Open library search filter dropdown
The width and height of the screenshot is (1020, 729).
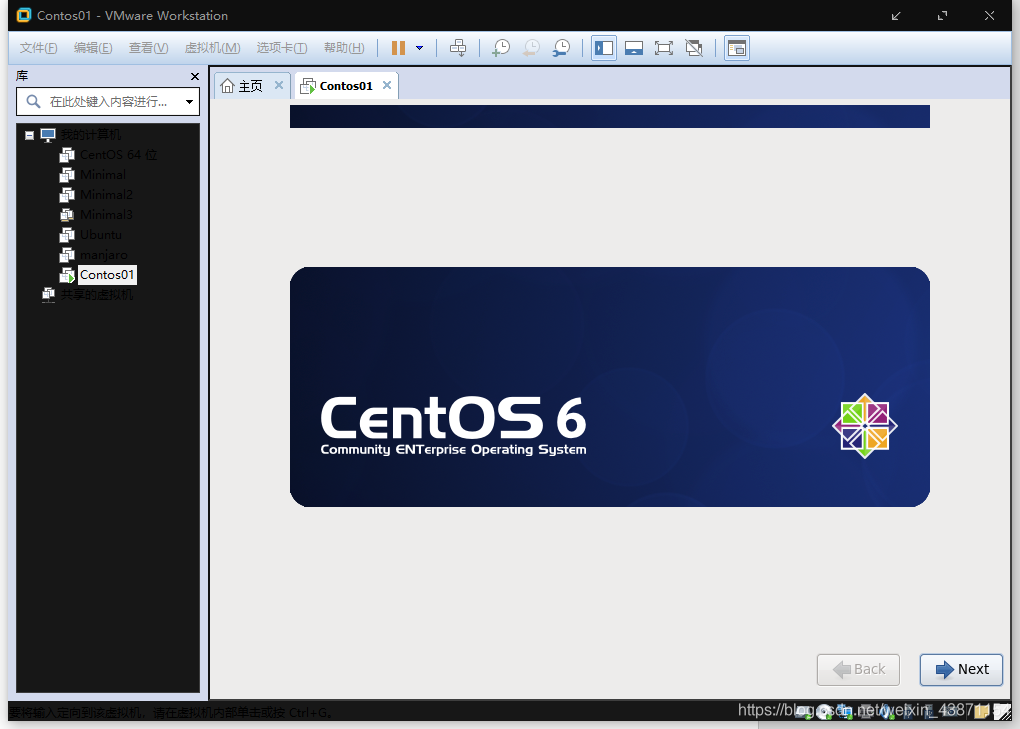[x=189, y=101]
